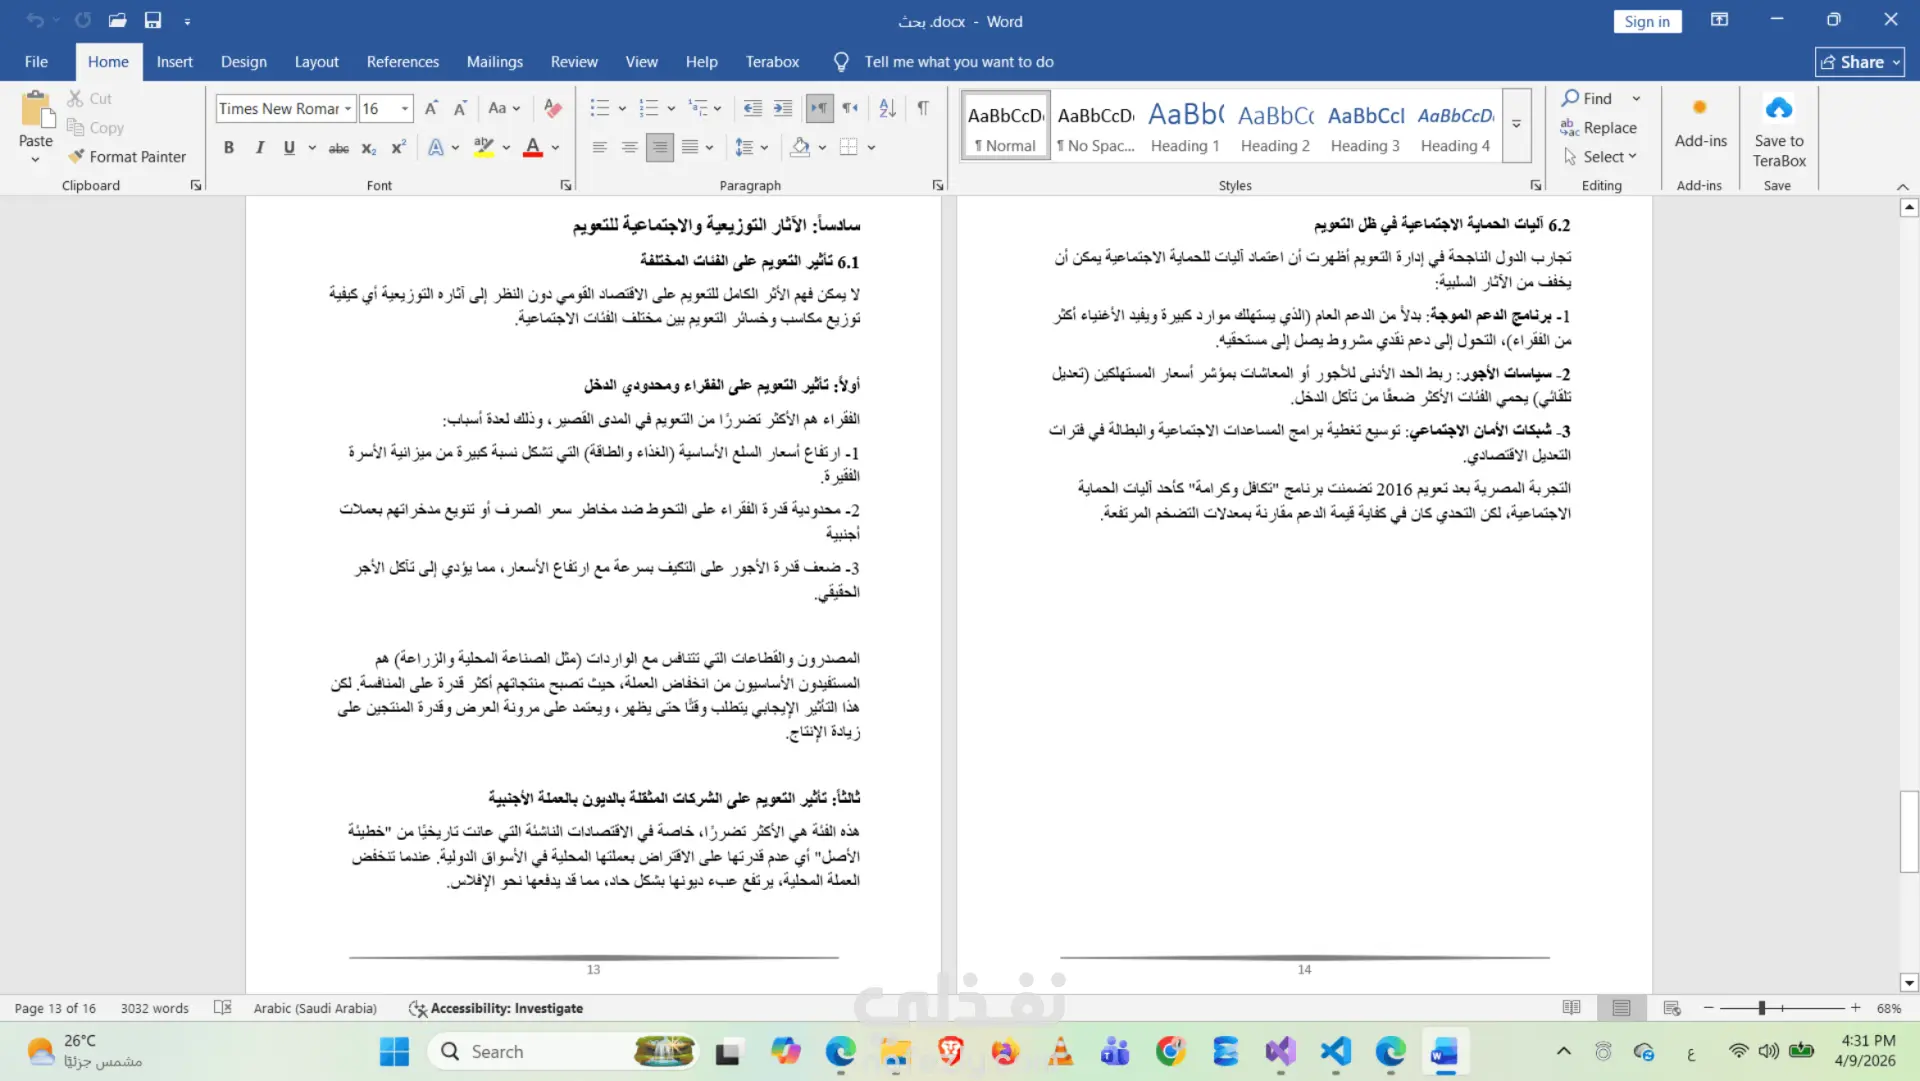Click Save to TeraBox cloud icon
The image size is (1920, 1081).
(x=1779, y=108)
